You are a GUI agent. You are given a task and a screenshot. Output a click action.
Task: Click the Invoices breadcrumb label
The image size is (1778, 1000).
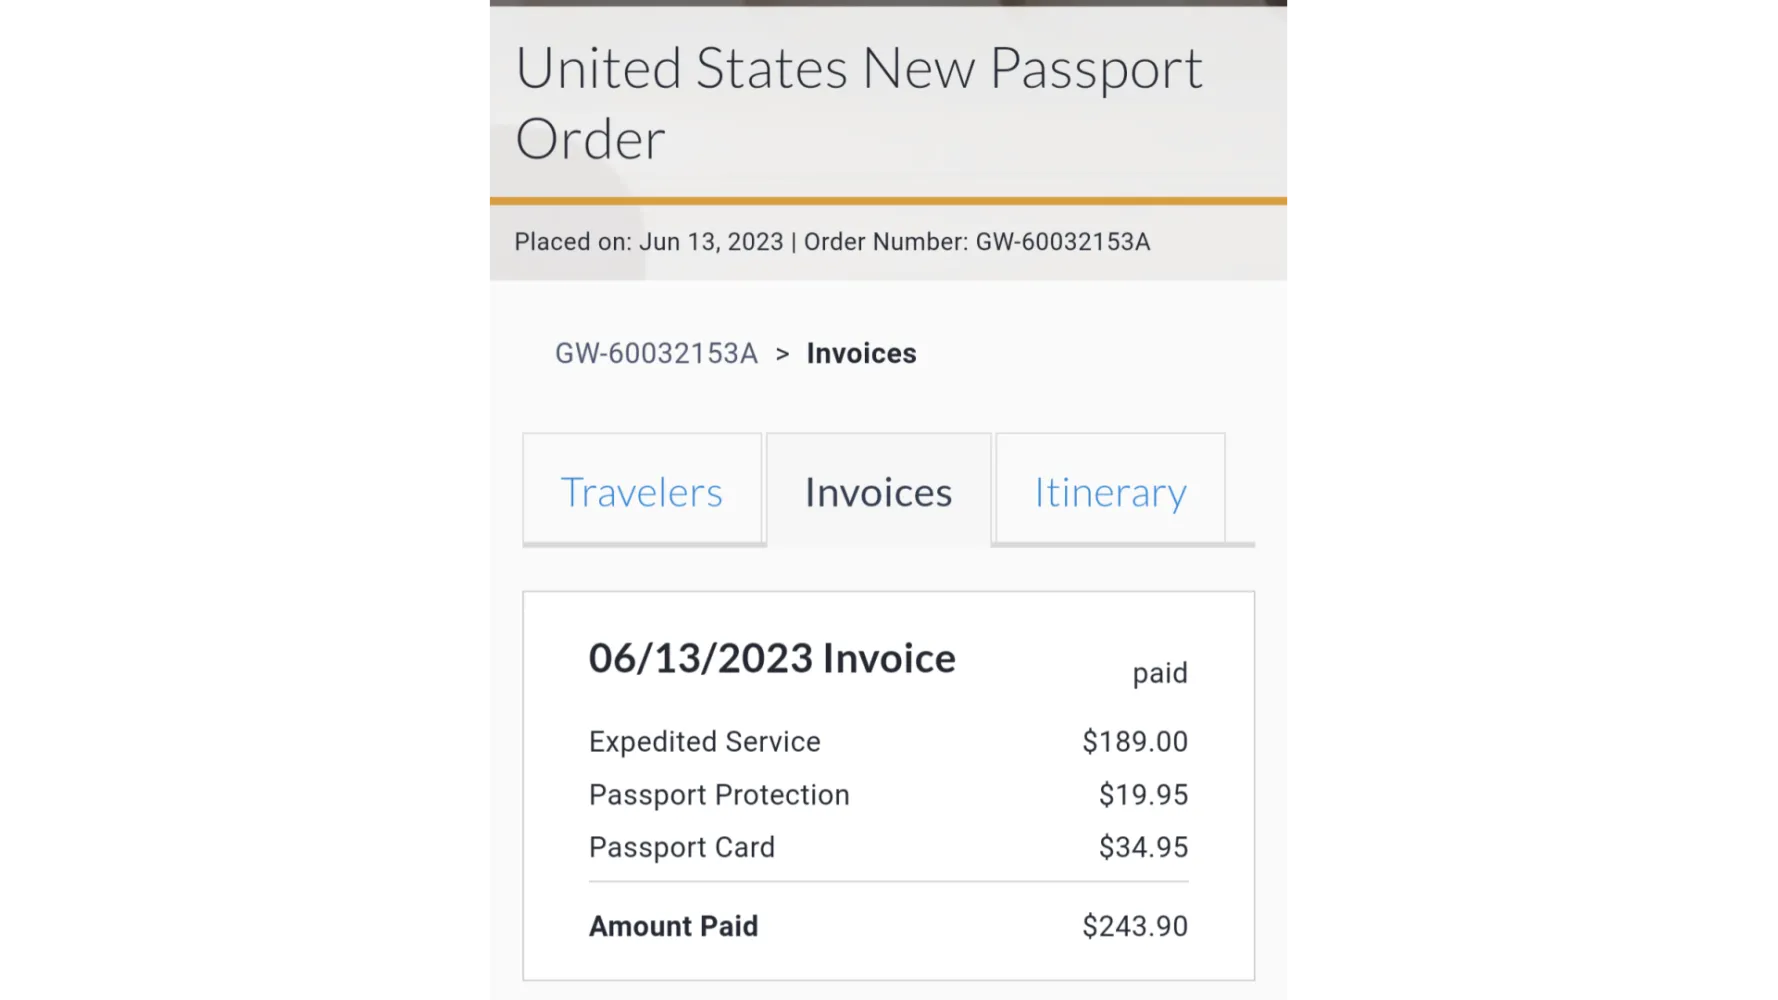861,354
